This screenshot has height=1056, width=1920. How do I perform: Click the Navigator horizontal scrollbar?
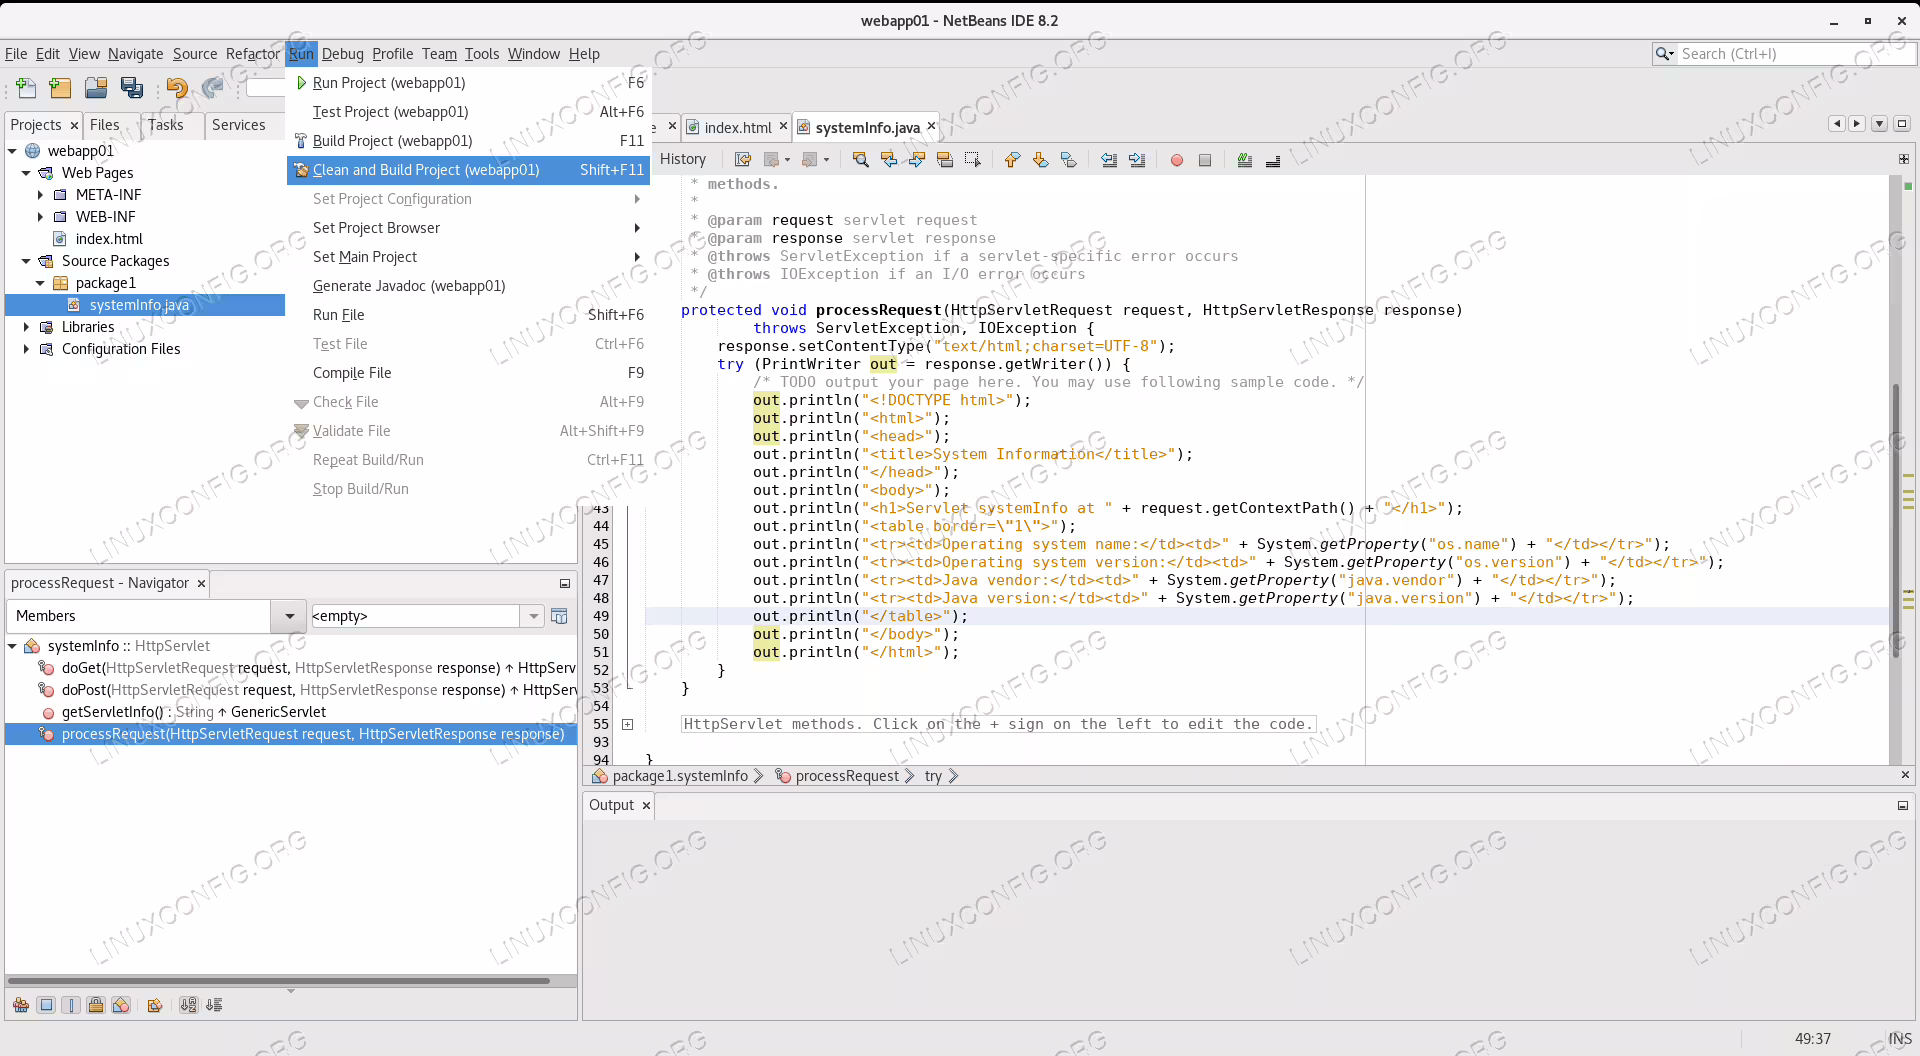click(279, 981)
